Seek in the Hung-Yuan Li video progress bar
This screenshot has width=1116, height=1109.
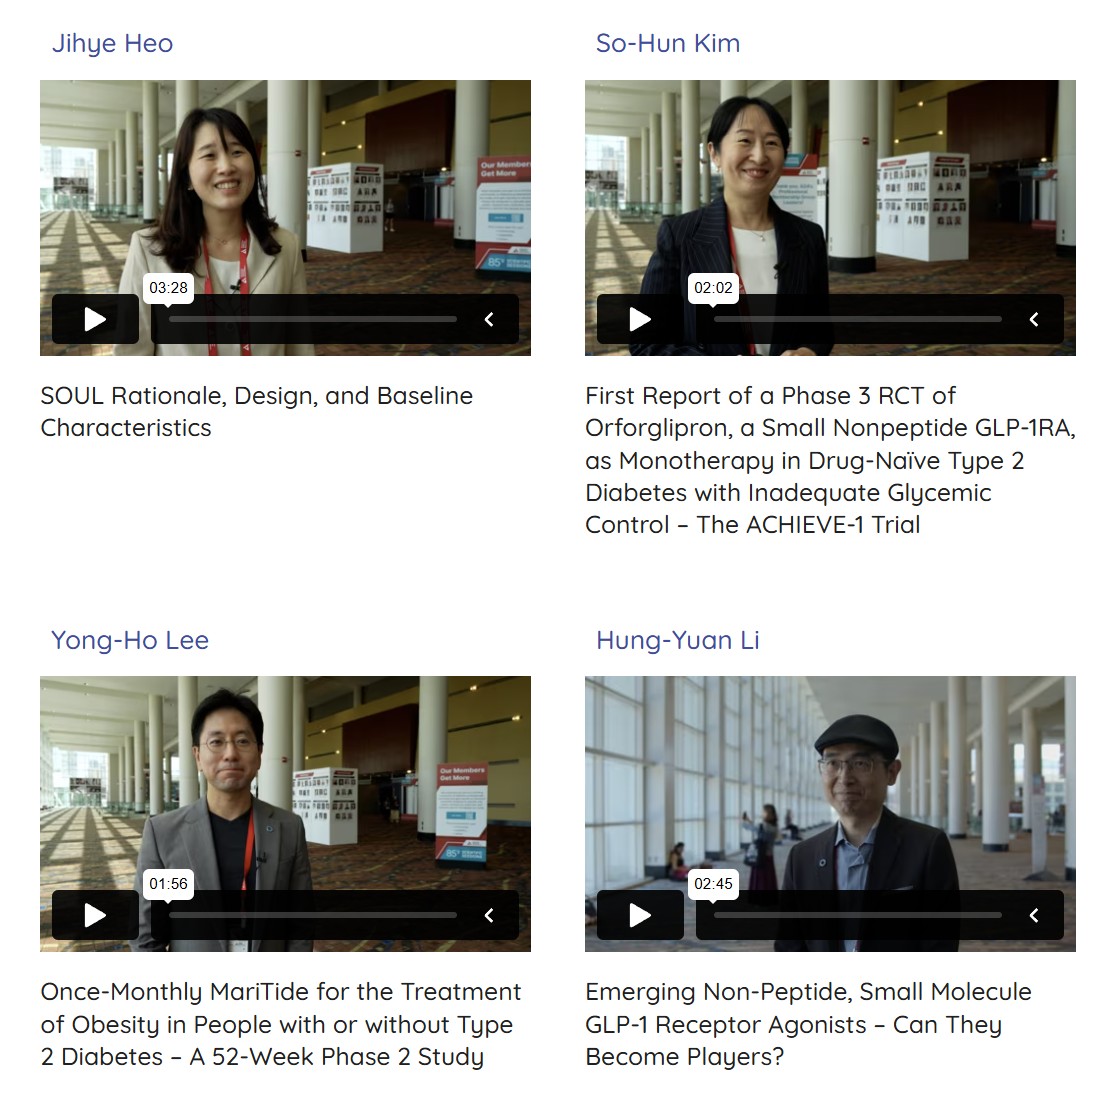point(858,915)
